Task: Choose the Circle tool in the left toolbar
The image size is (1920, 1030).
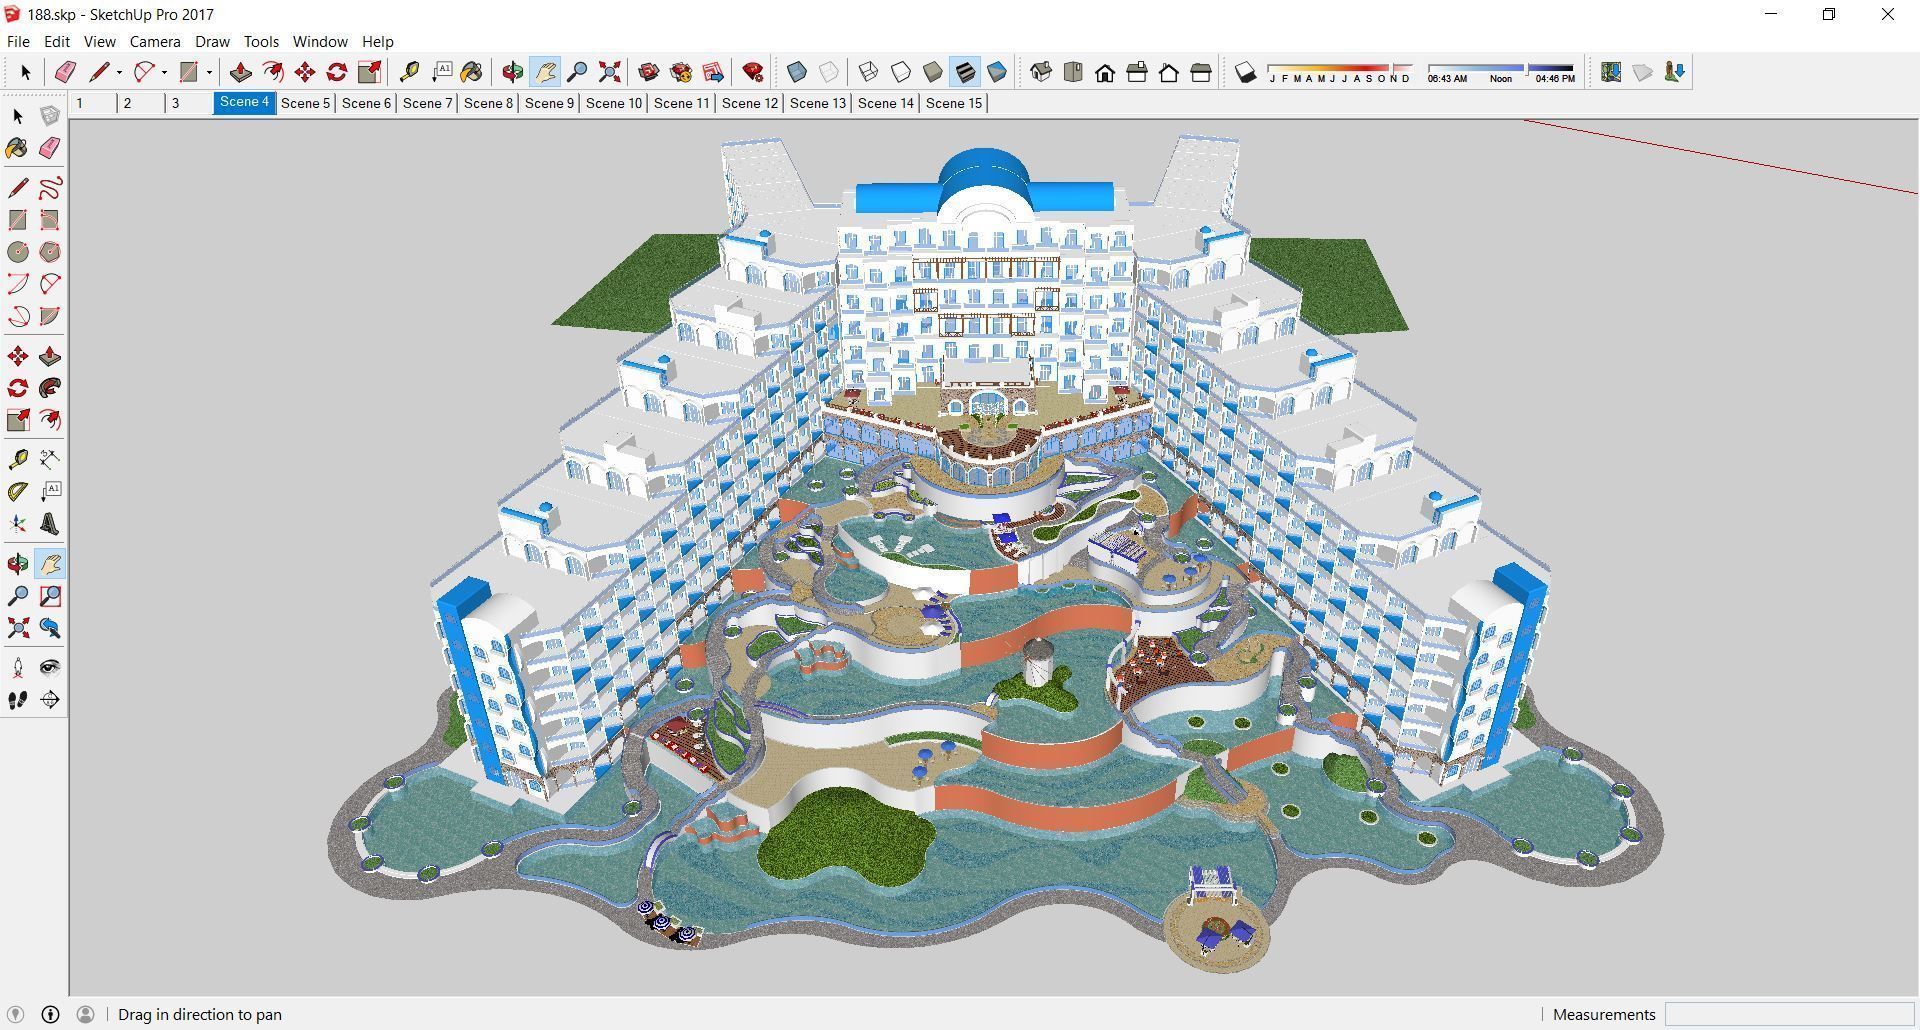Action: coord(18,252)
